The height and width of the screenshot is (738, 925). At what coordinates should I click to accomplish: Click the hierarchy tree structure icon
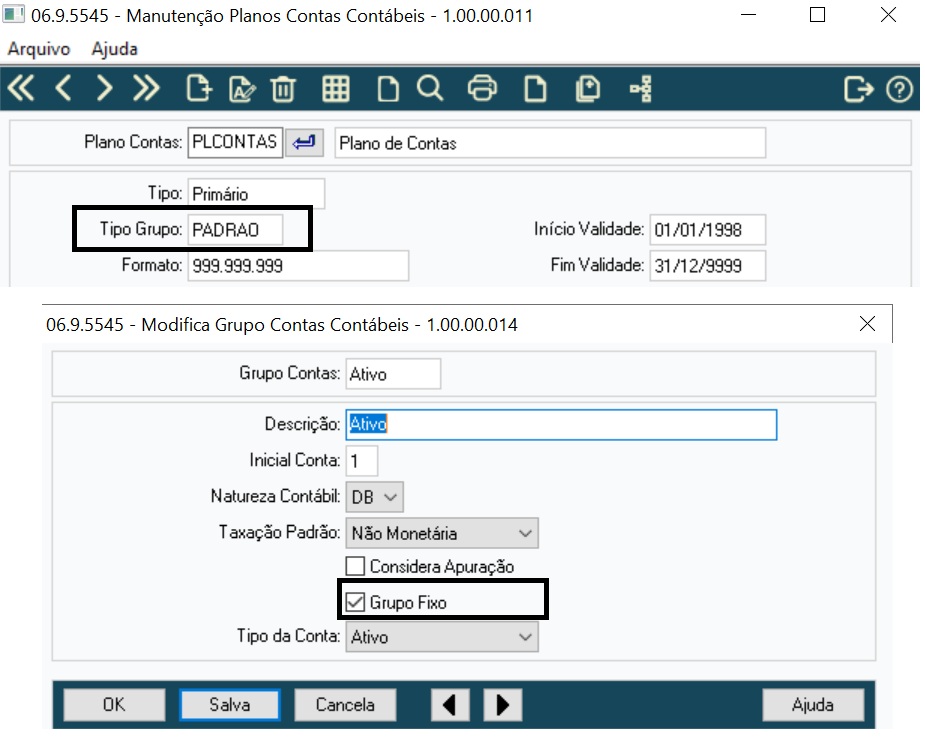(x=641, y=89)
